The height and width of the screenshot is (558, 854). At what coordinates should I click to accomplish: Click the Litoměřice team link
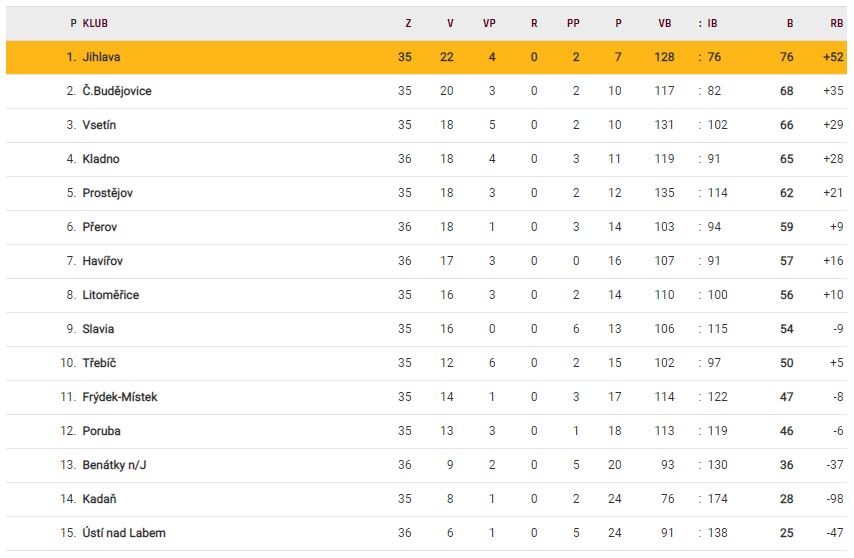[111, 295]
